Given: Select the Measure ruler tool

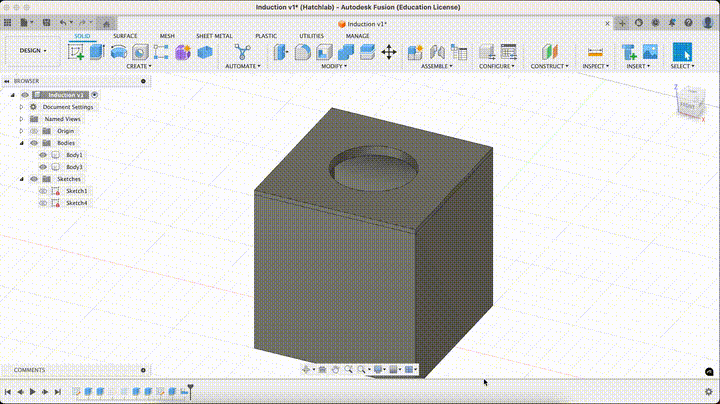Looking at the screenshot, I should [x=595, y=52].
